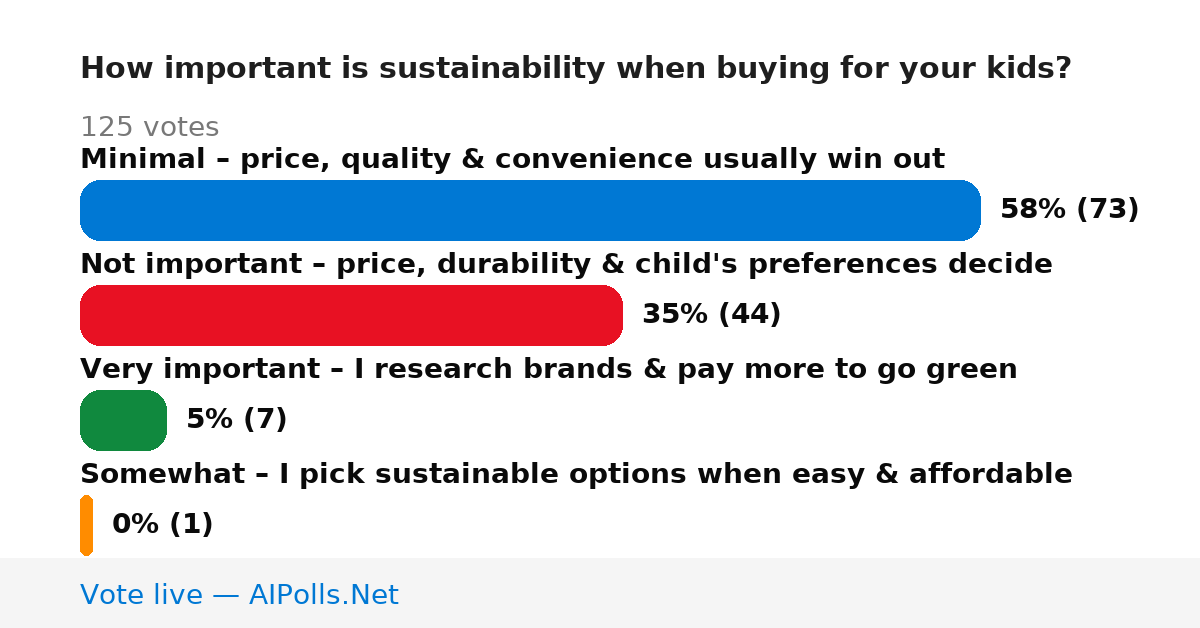
Task: Open the Vote live — AIPolls.Net link
Action: [239, 595]
